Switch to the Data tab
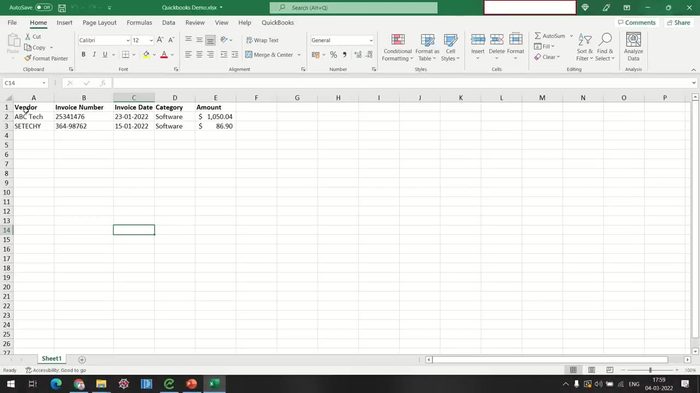The image size is (700, 393). click(168, 22)
